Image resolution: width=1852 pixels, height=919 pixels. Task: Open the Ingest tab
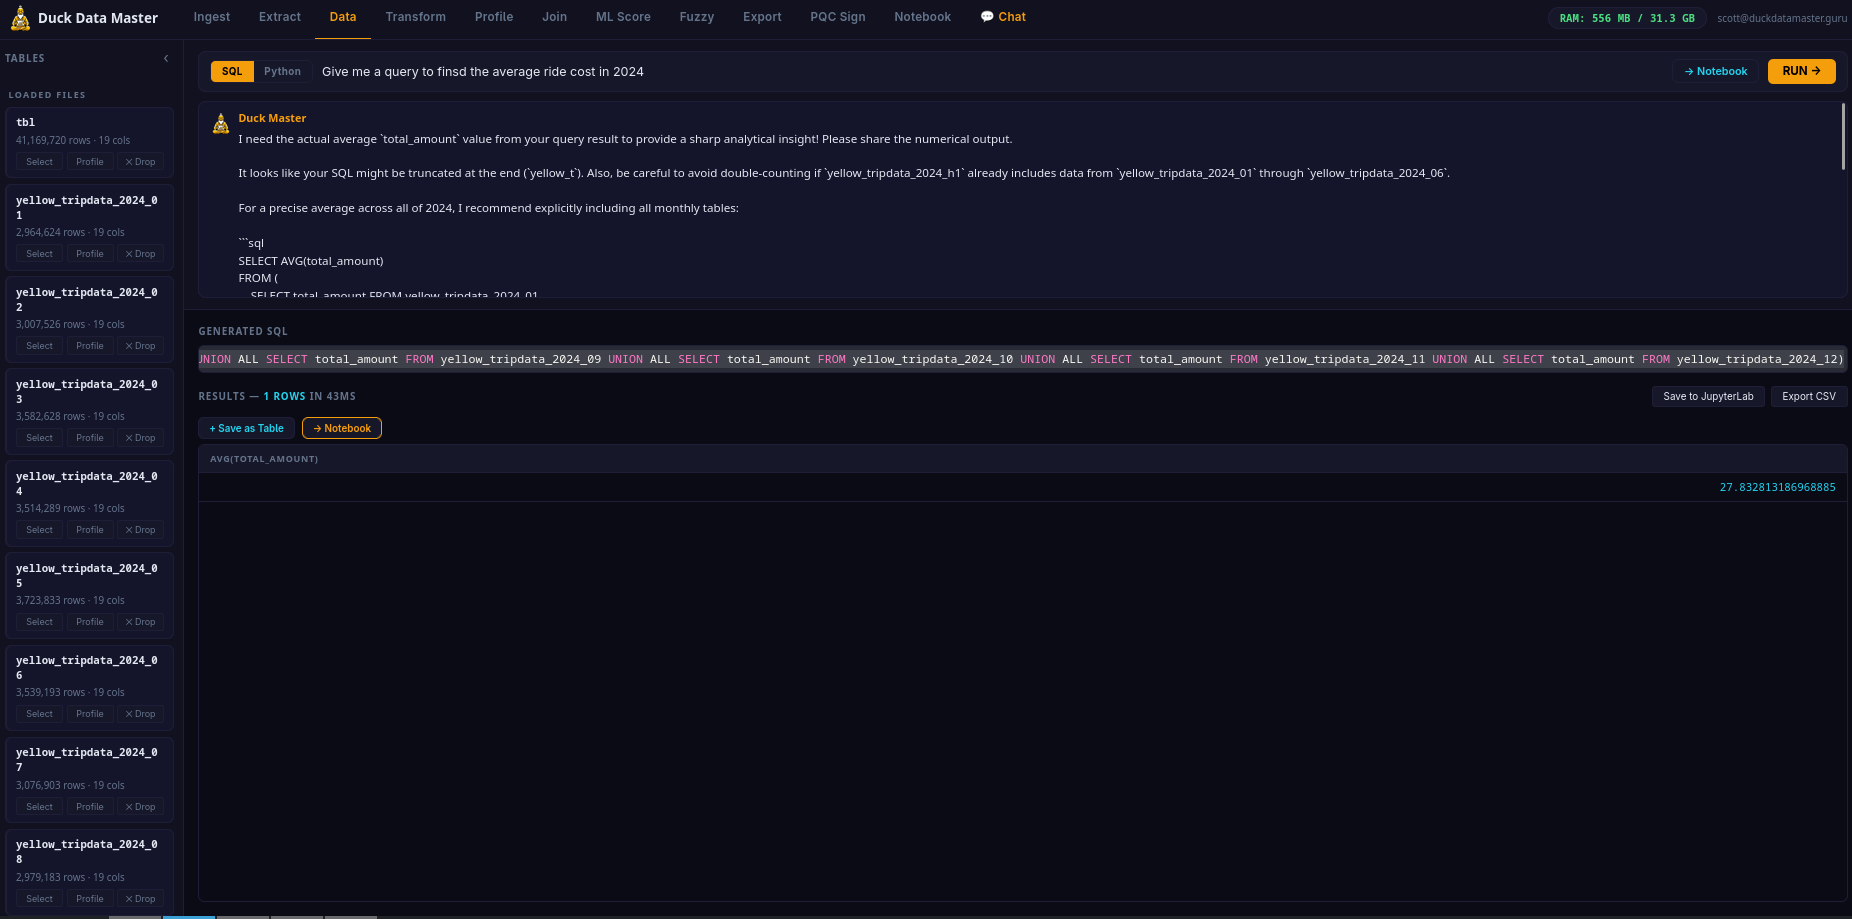pyautogui.click(x=212, y=17)
